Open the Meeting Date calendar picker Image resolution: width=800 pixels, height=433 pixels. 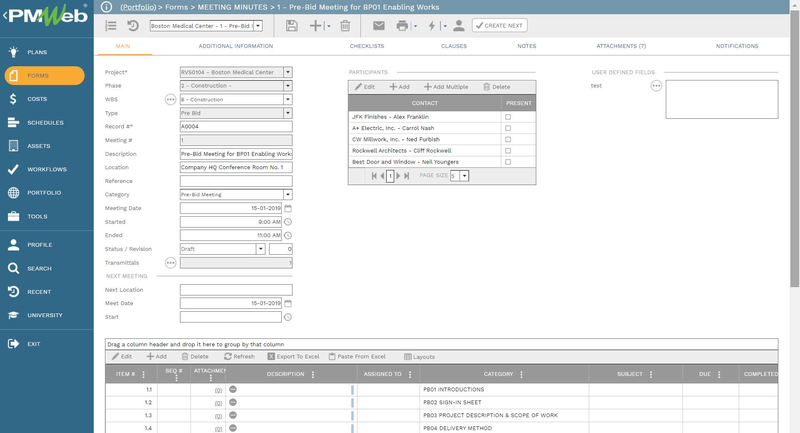[x=288, y=209]
